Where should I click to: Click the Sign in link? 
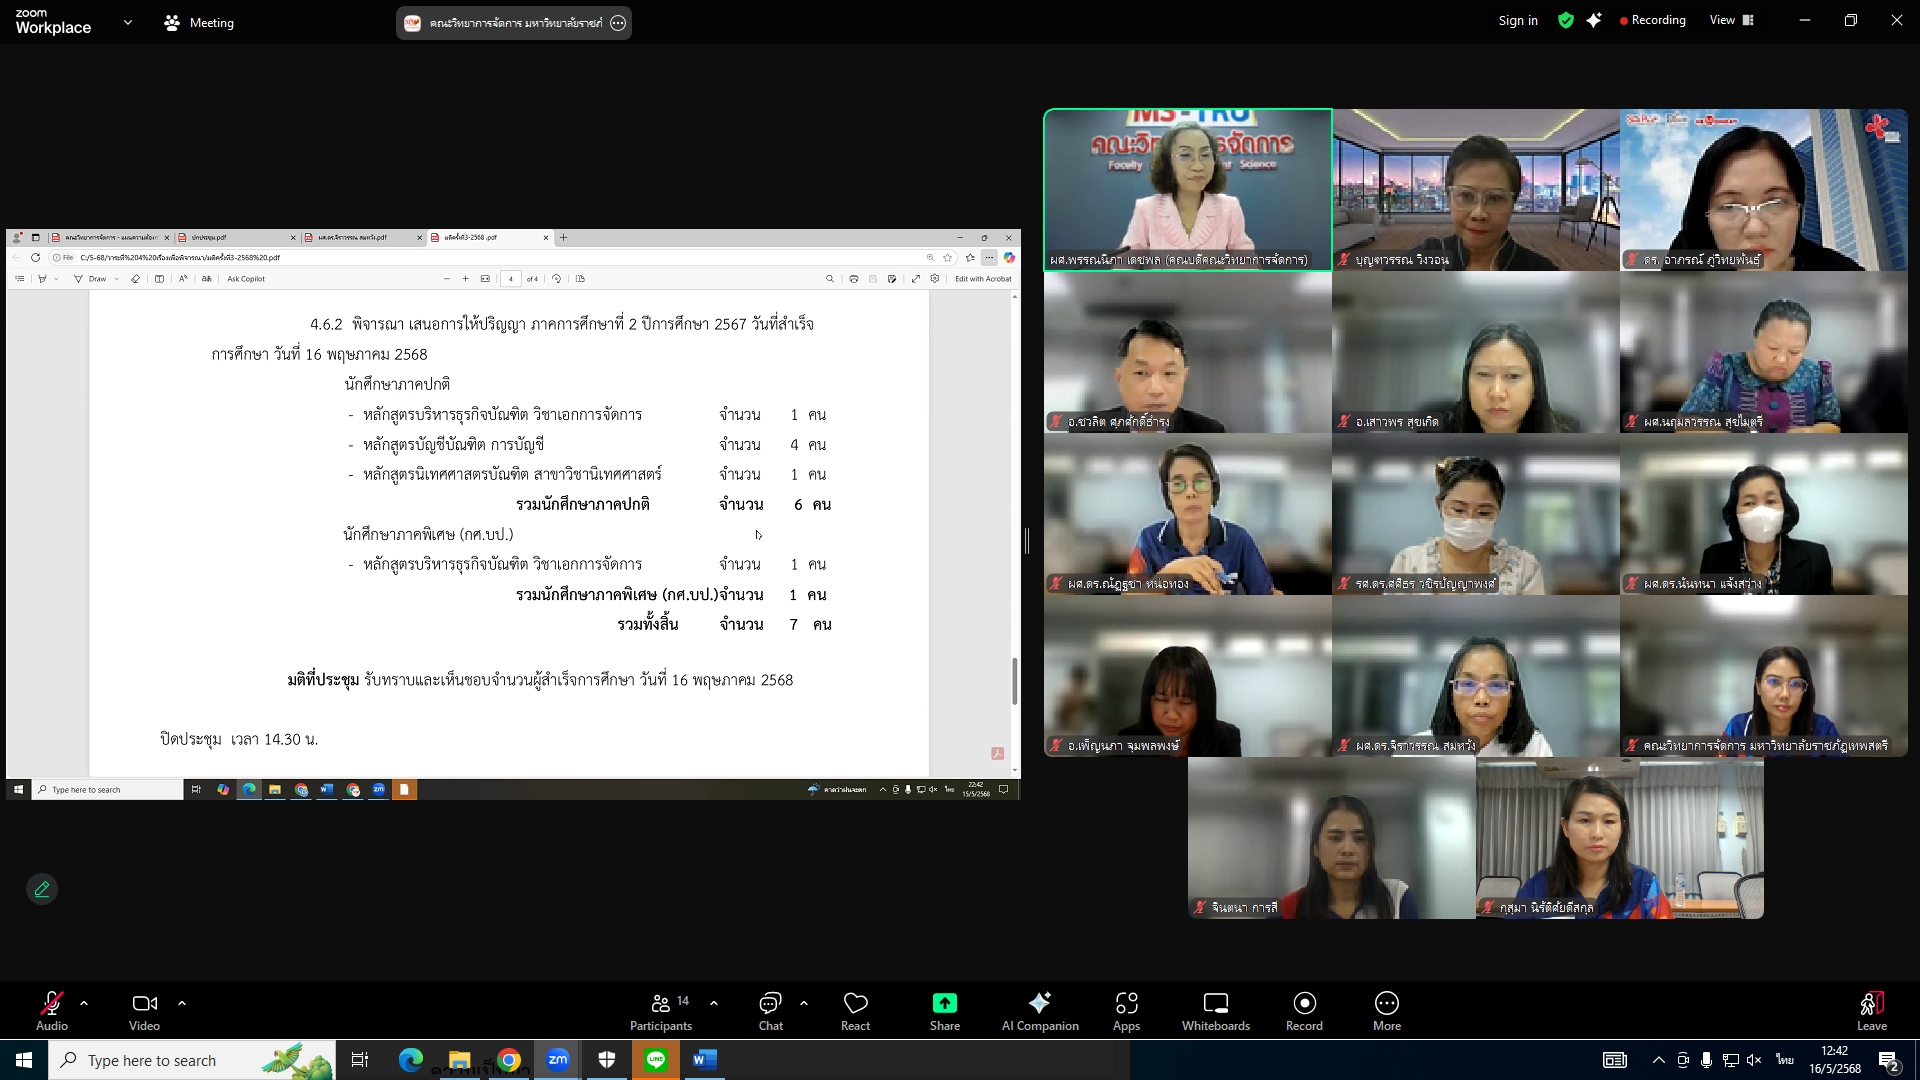point(1517,20)
